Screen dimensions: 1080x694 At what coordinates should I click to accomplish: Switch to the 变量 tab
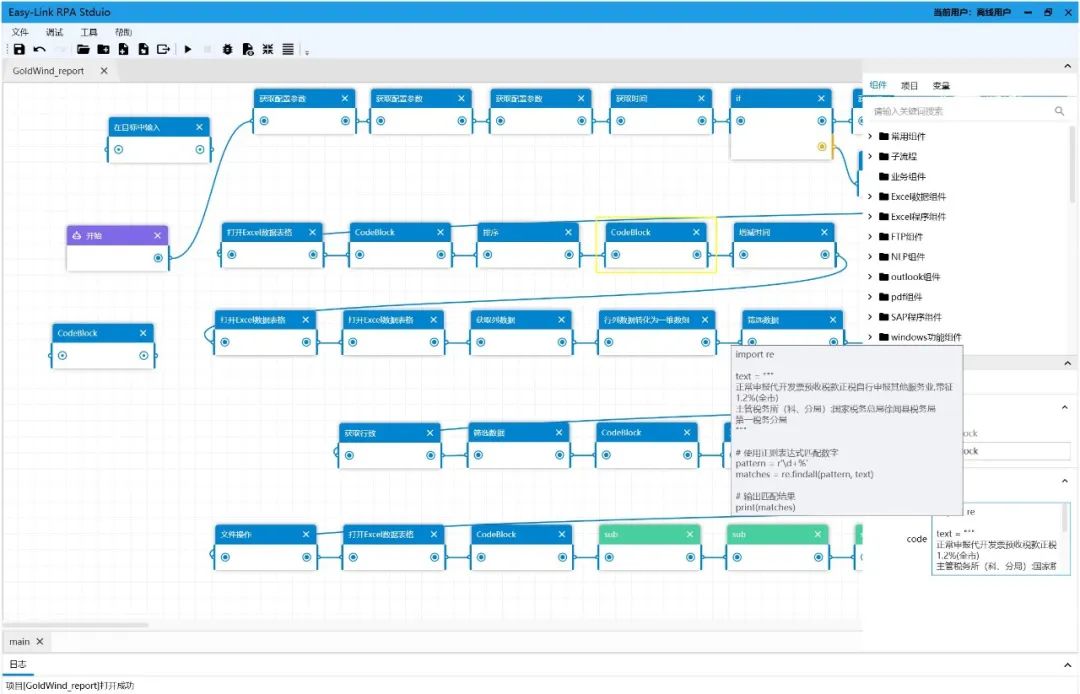[x=941, y=86]
